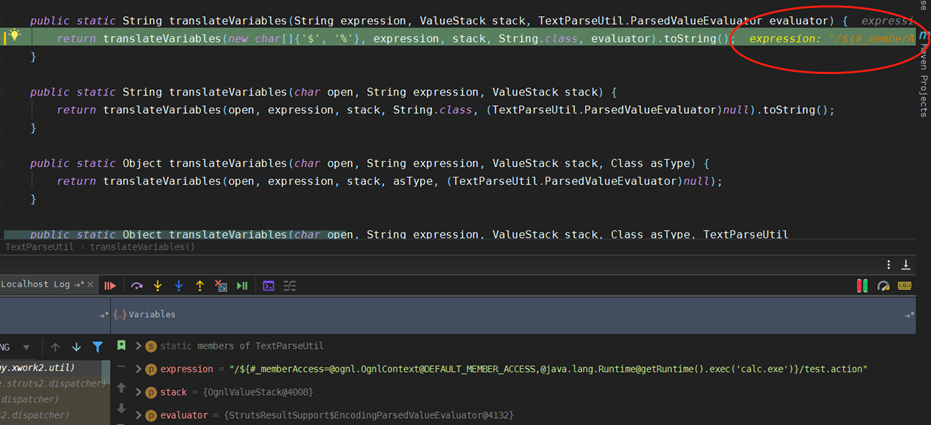931x425 pixels.
Task: Expand the expression variable node
Action: [x=138, y=369]
